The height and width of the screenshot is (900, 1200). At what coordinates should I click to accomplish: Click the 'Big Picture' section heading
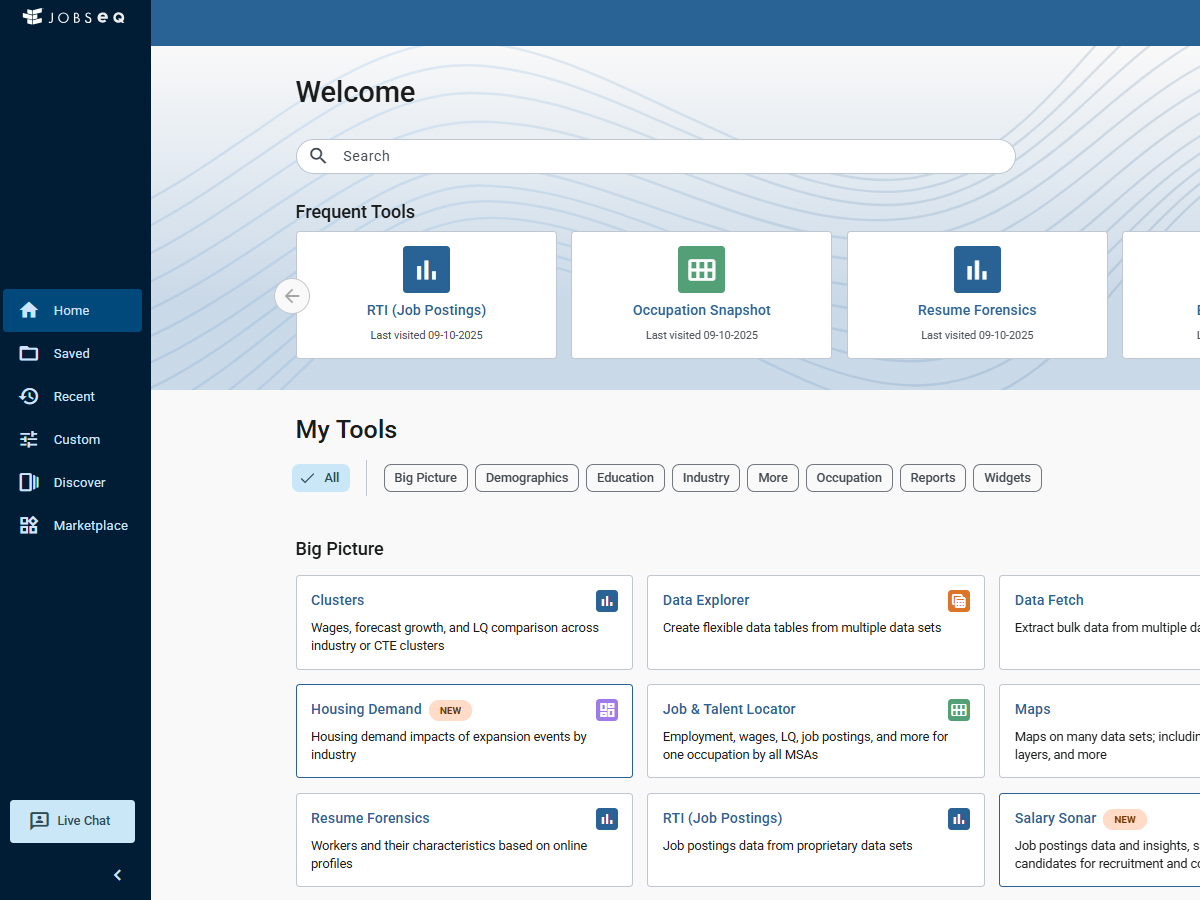[x=339, y=549]
